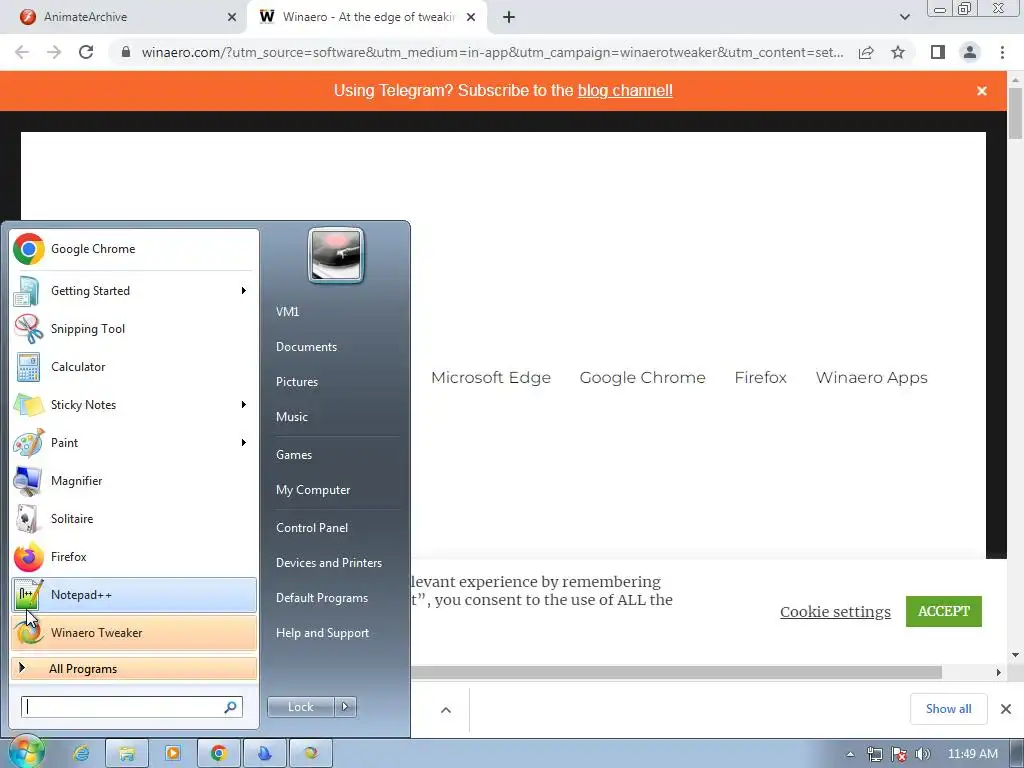Open Music from Start menu
The height and width of the screenshot is (768, 1024).
click(x=291, y=417)
